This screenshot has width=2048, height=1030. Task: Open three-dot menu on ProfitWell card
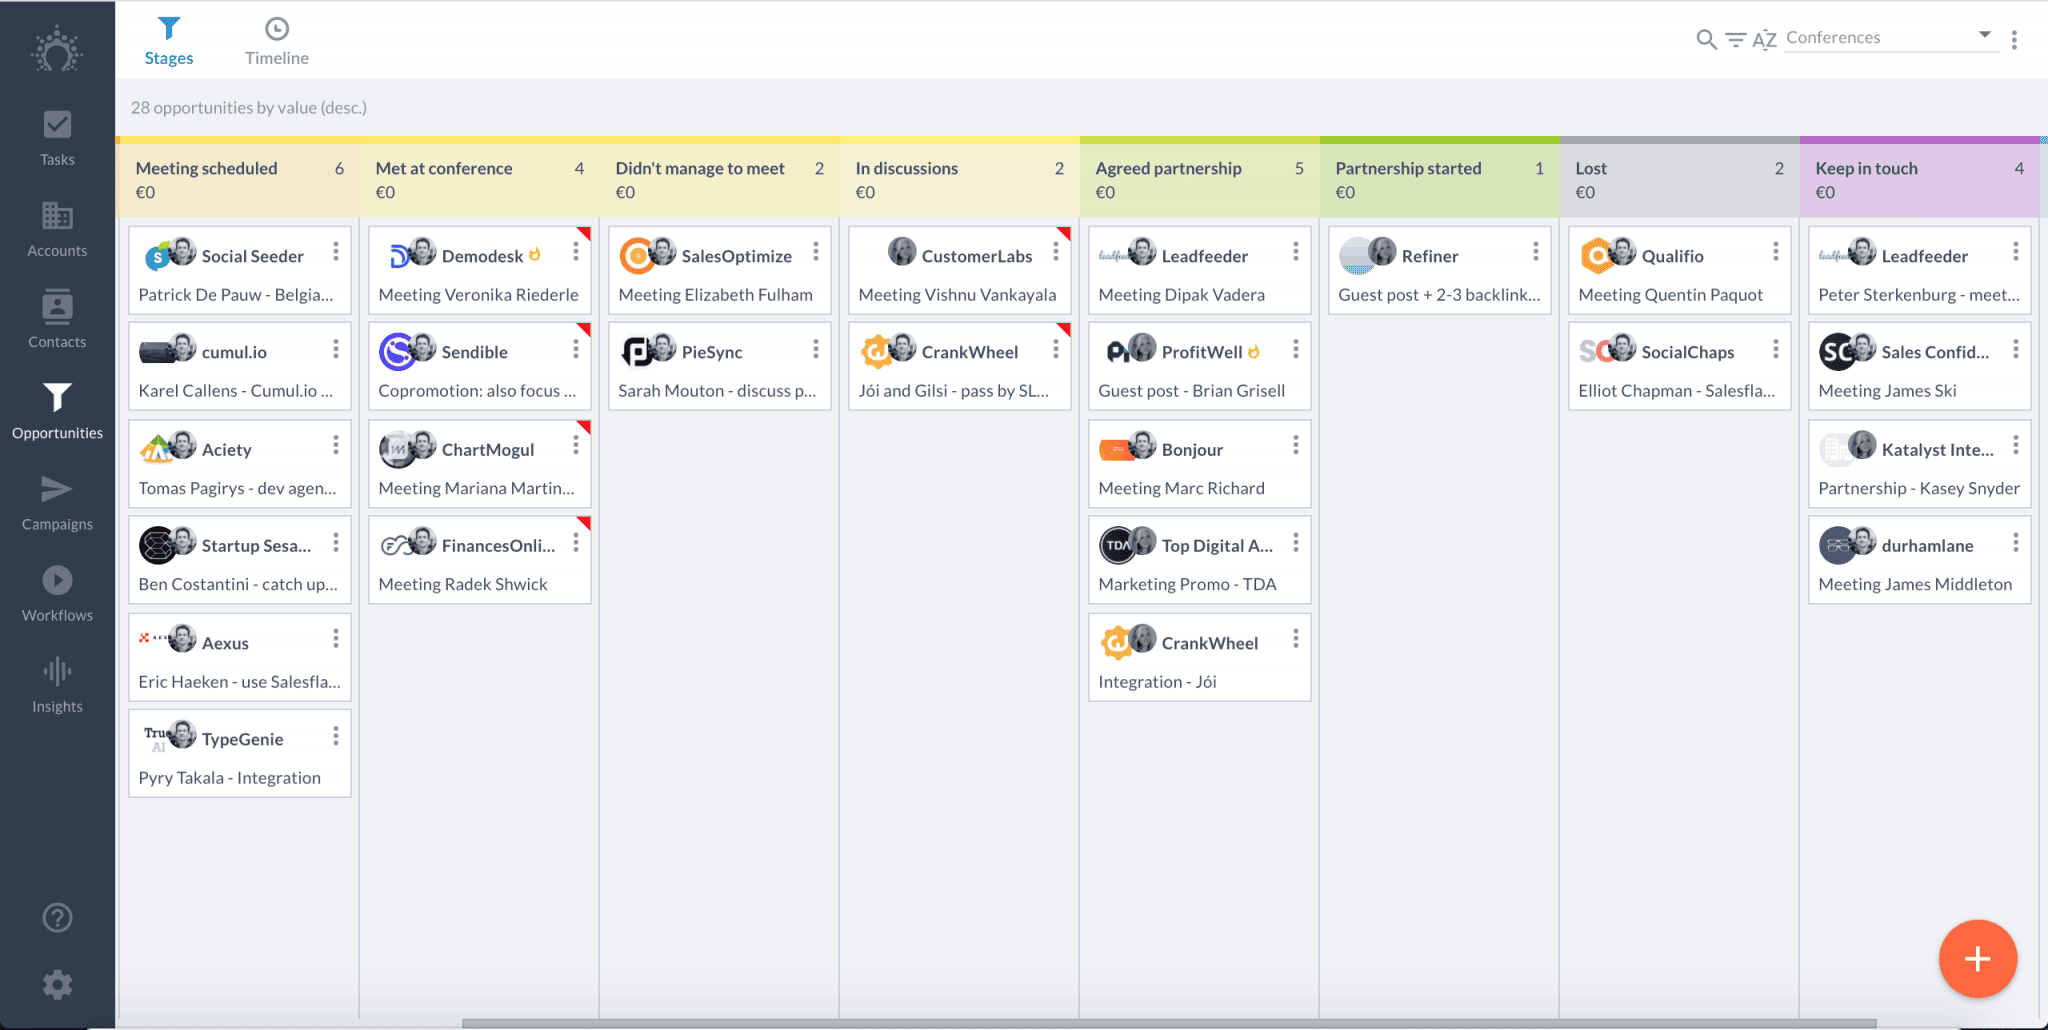coord(1296,348)
